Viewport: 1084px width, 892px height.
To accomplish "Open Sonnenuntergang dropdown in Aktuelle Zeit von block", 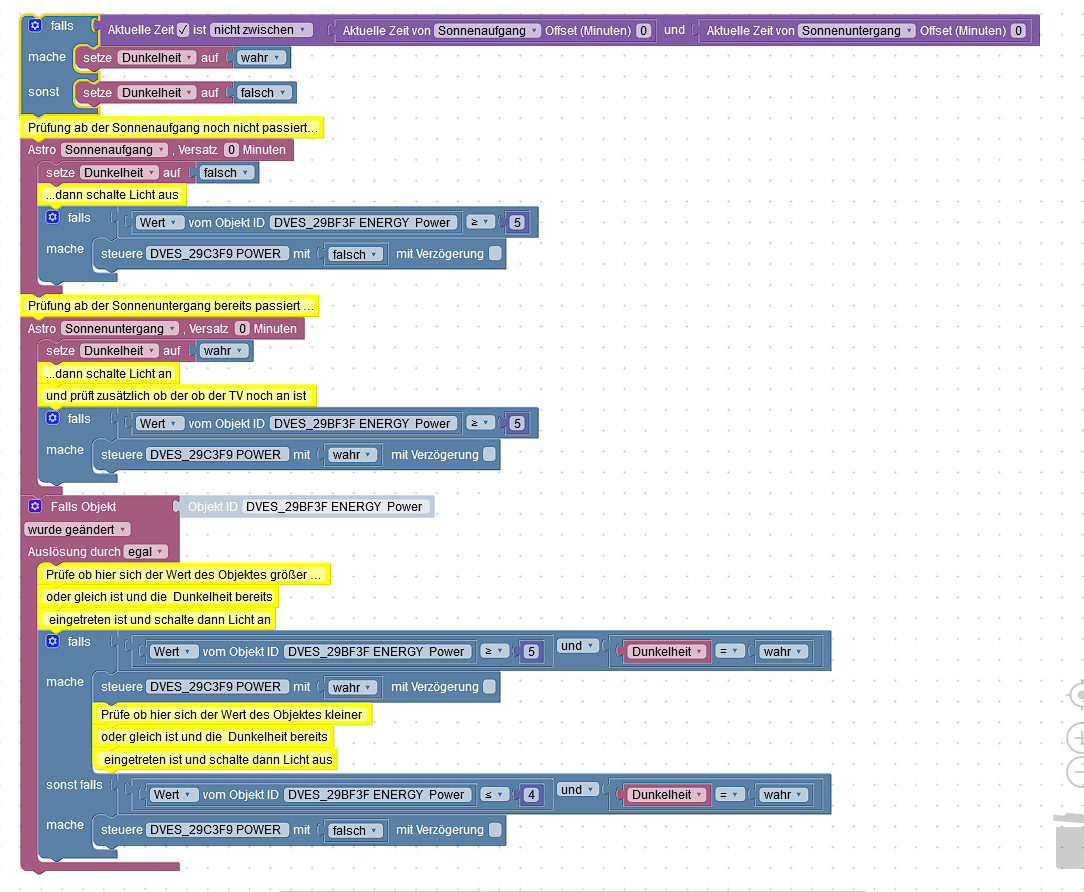I will coord(856,30).
